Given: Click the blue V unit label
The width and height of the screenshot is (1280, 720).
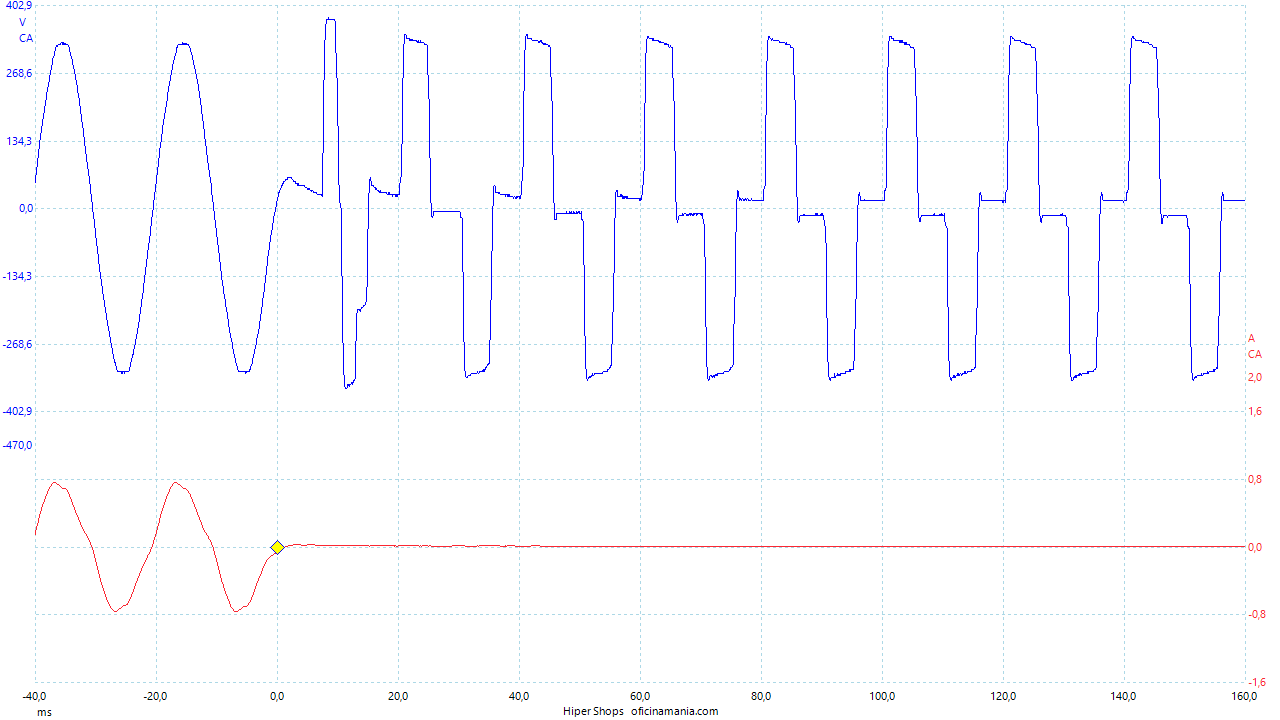Looking at the screenshot, I should point(23,22).
